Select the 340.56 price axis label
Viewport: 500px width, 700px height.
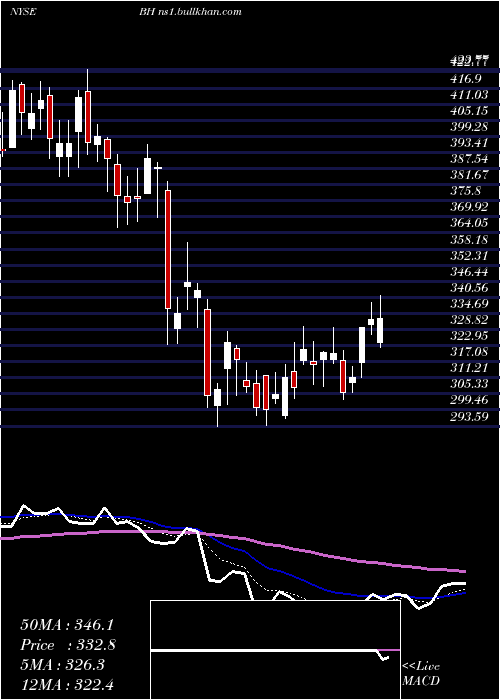point(470,288)
